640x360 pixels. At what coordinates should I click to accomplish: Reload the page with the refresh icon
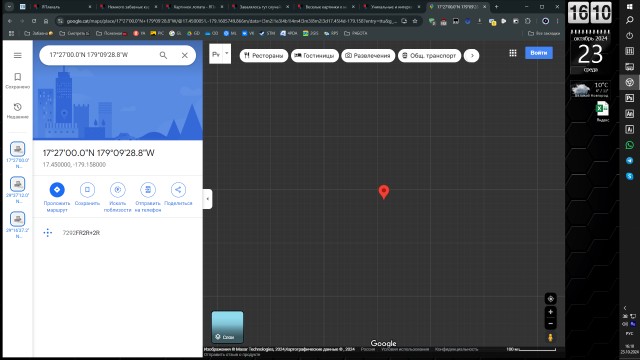(x=34, y=21)
